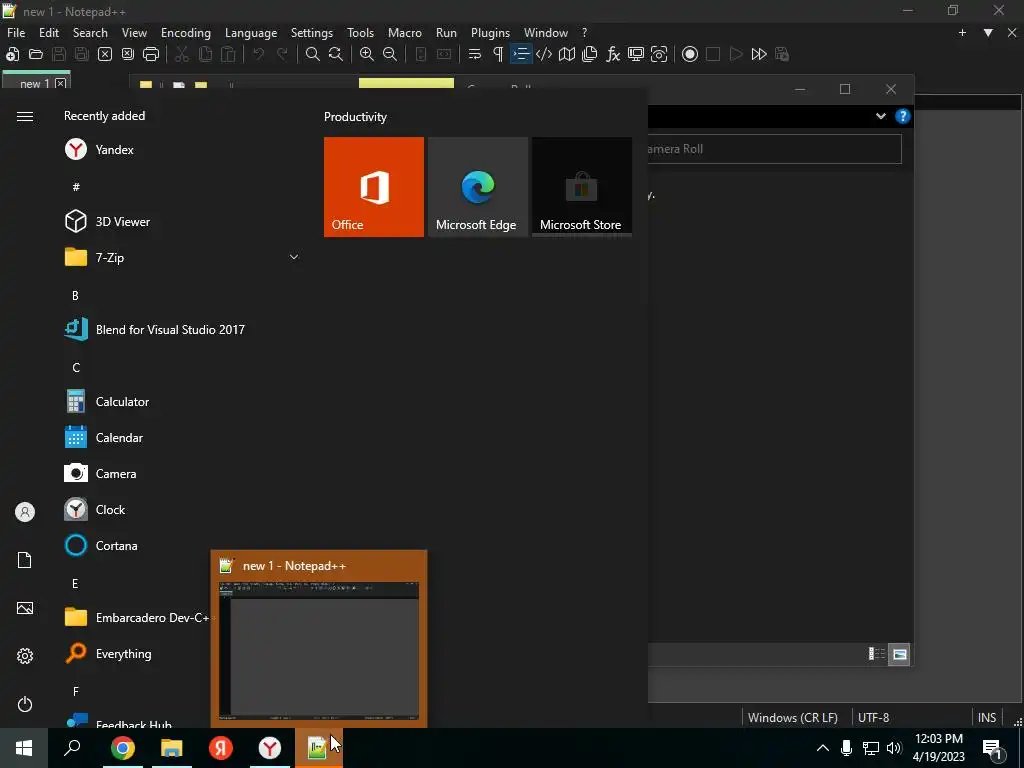
Task: Expand the Explorer window ribbon chevron
Action: pos(881,116)
